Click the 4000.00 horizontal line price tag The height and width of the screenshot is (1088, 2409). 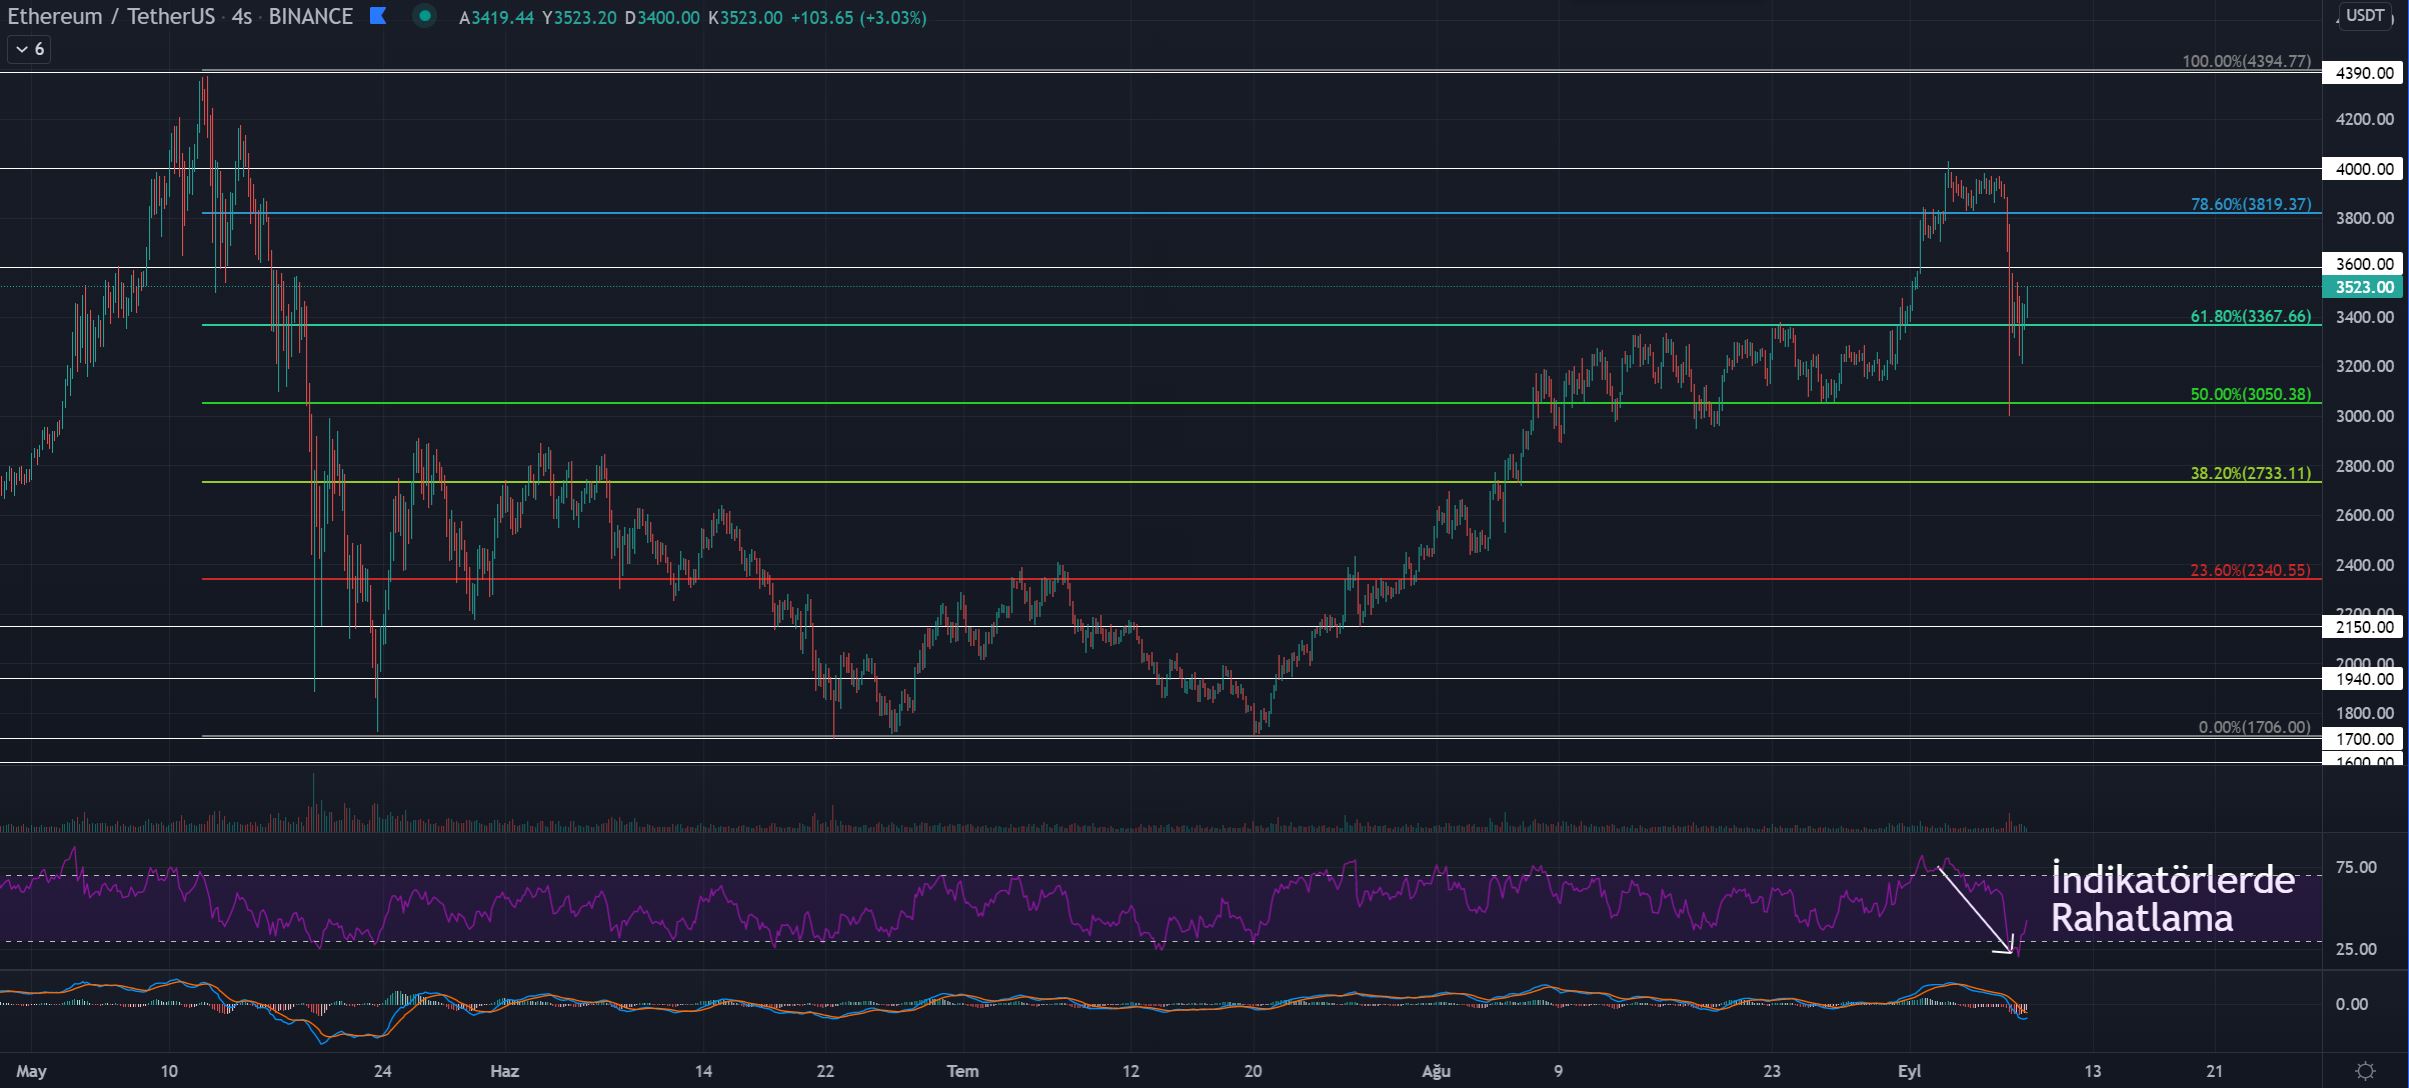pyautogui.click(x=2364, y=169)
